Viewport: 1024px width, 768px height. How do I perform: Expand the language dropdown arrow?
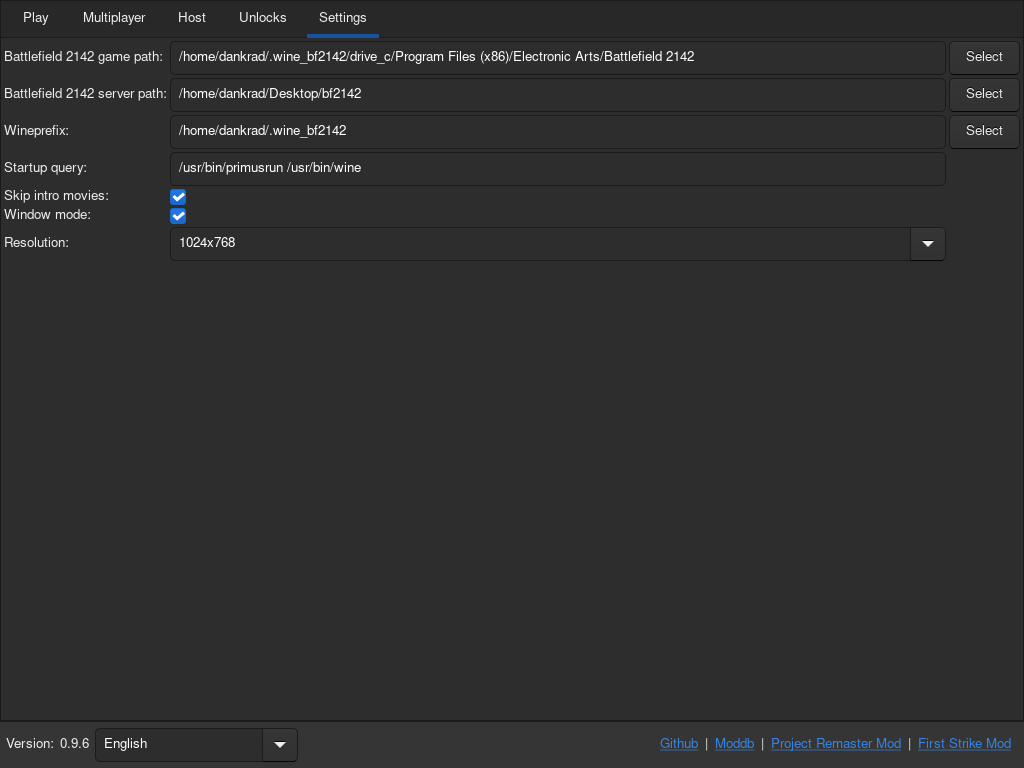tap(280, 744)
